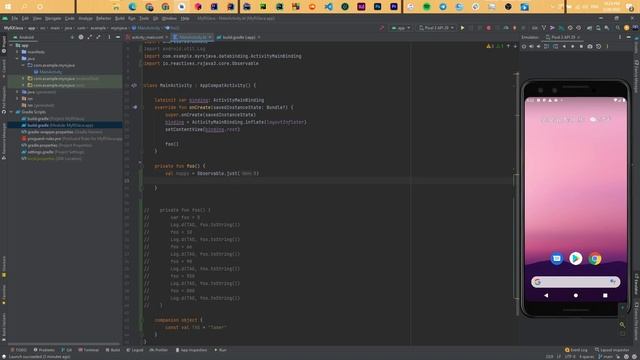Open the Chrome app on emulator
The height and width of the screenshot is (360, 640).
[595, 259]
